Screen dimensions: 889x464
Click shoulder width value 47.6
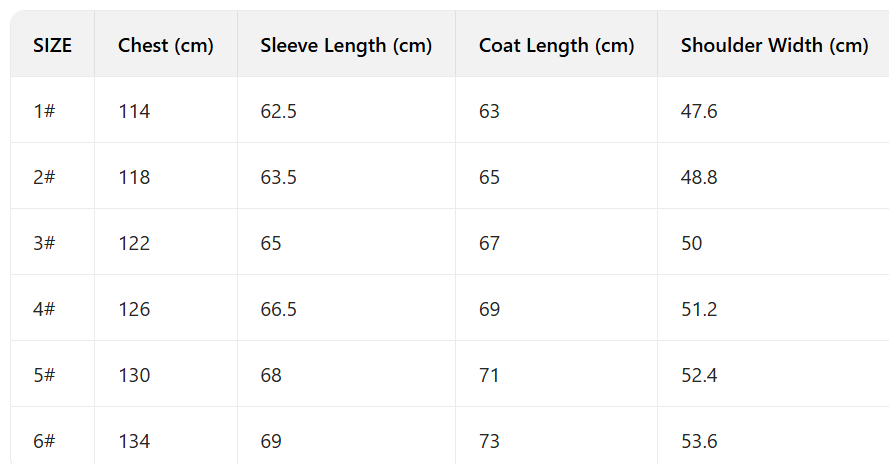tap(699, 111)
